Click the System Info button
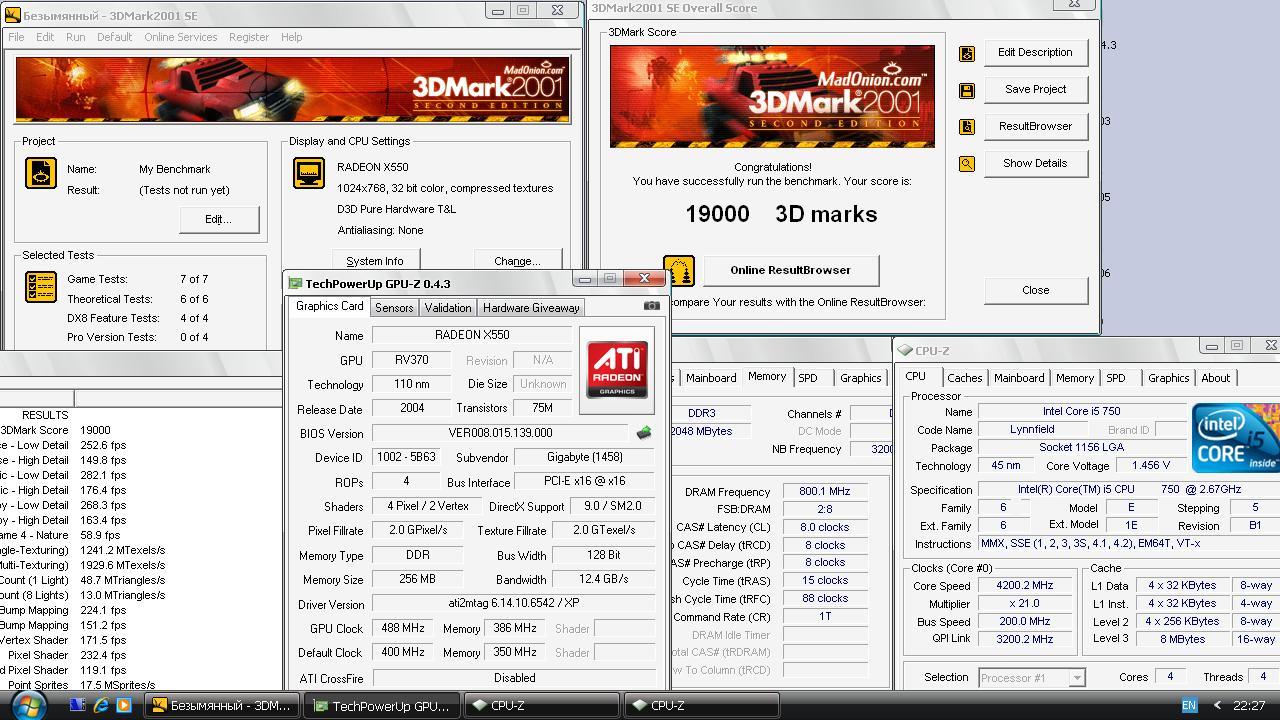Image resolution: width=1280 pixels, height=720 pixels. 375,259
